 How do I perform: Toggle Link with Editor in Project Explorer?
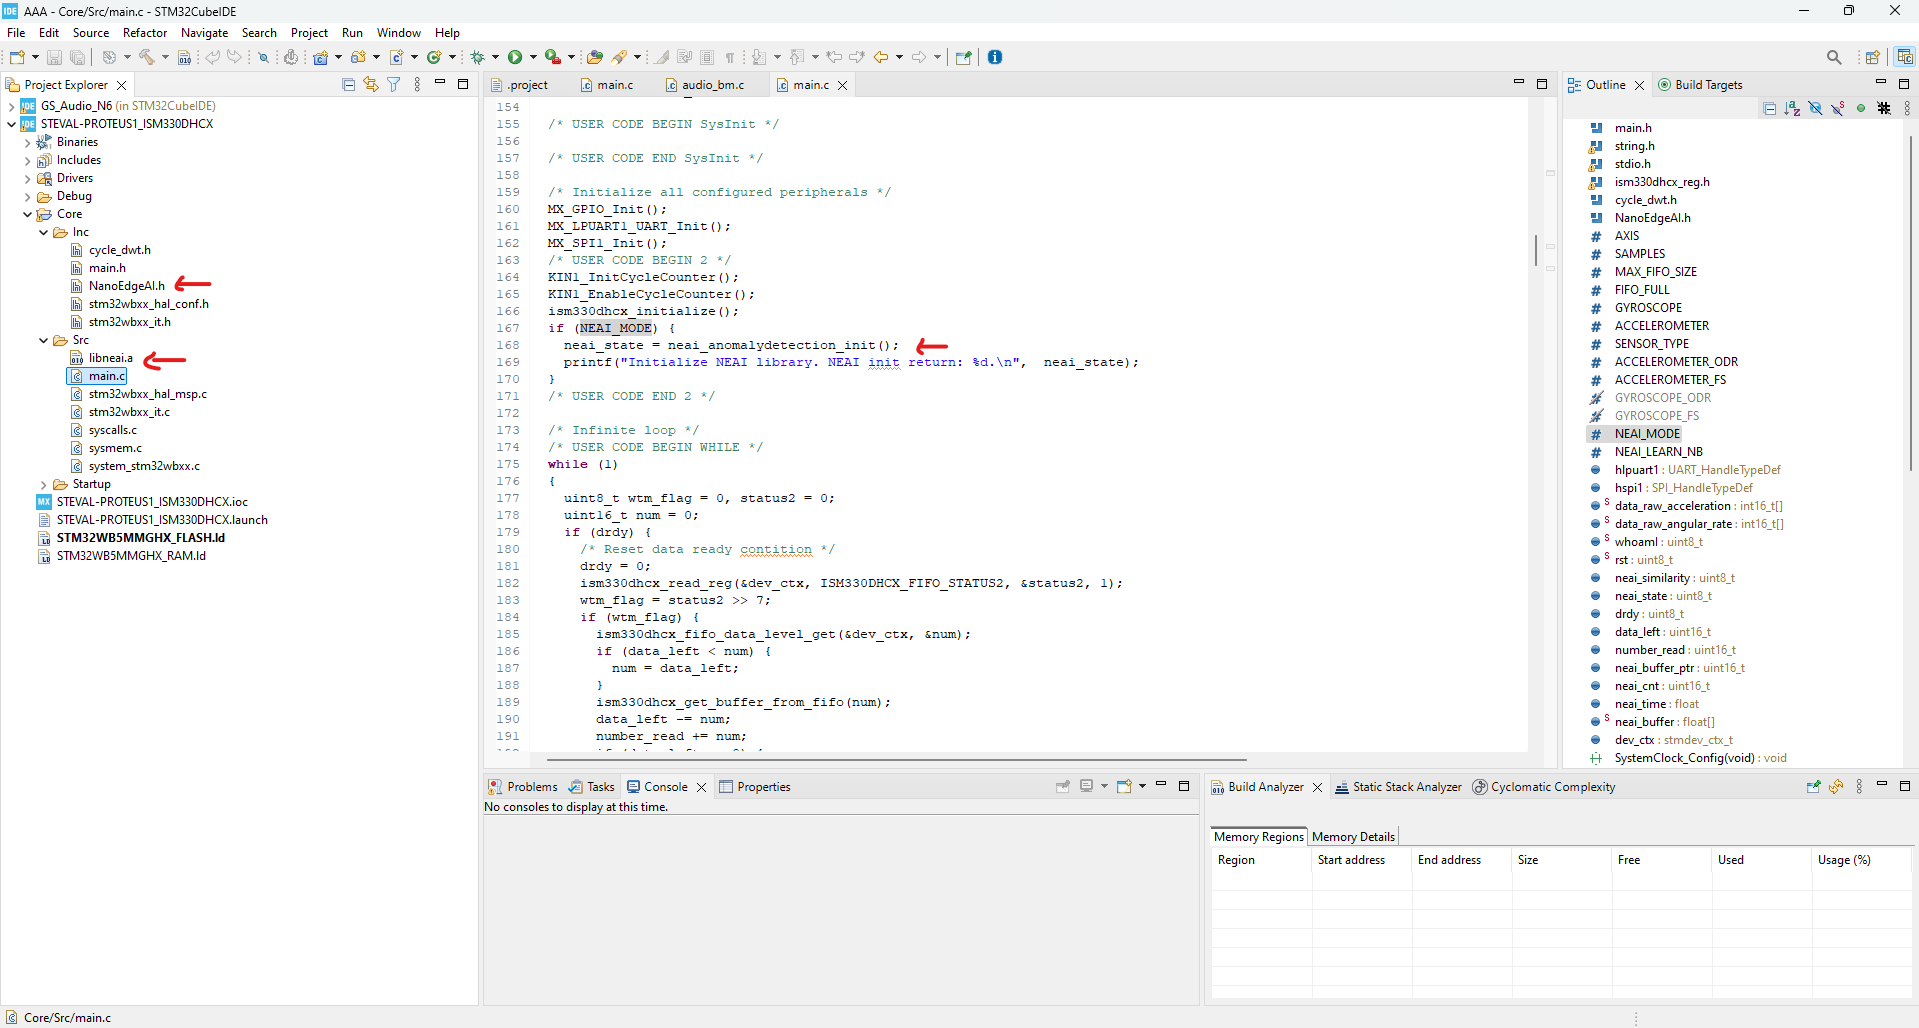[371, 85]
